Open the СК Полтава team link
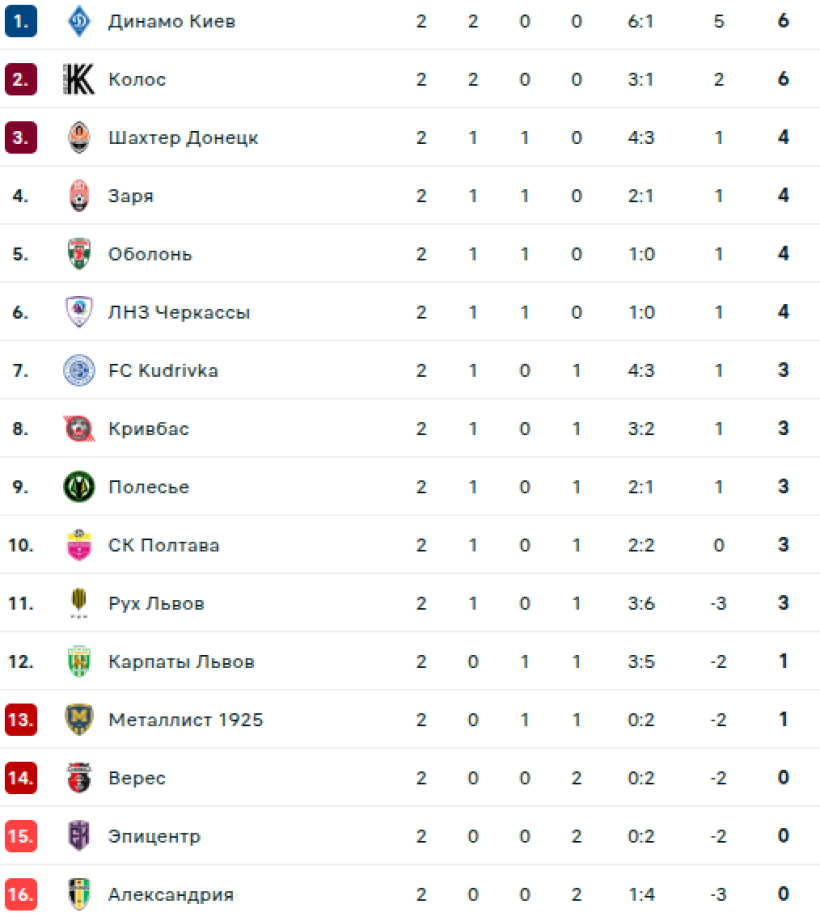 (x=164, y=545)
